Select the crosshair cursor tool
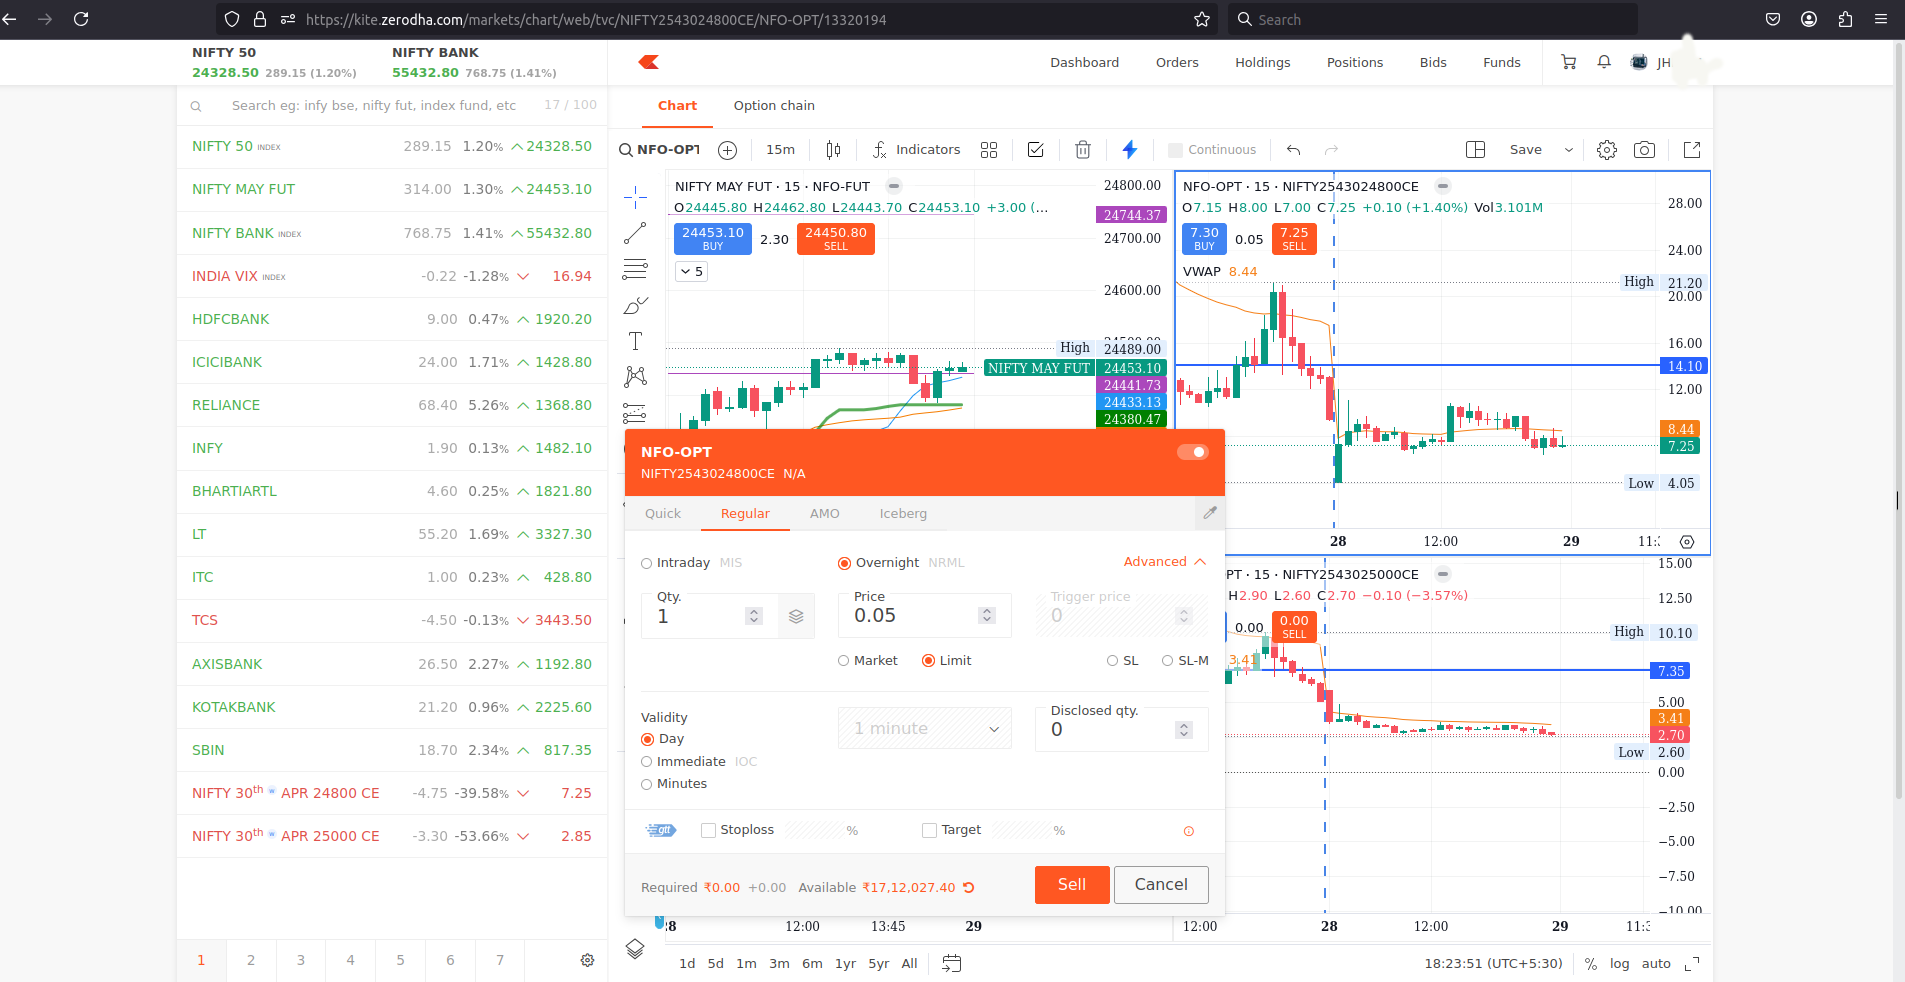The width and height of the screenshot is (1905, 982). click(x=635, y=197)
